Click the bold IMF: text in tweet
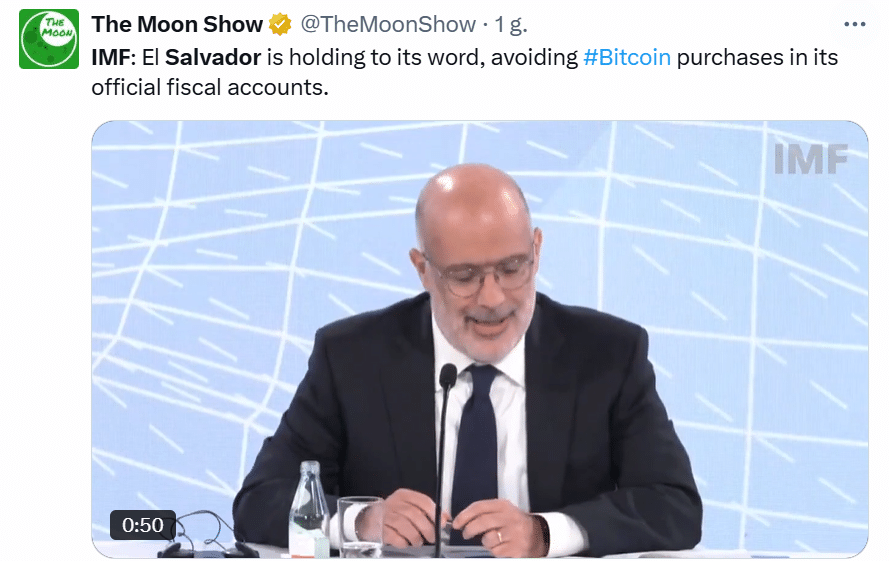The height and width of the screenshot is (561, 889). coord(114,57)
